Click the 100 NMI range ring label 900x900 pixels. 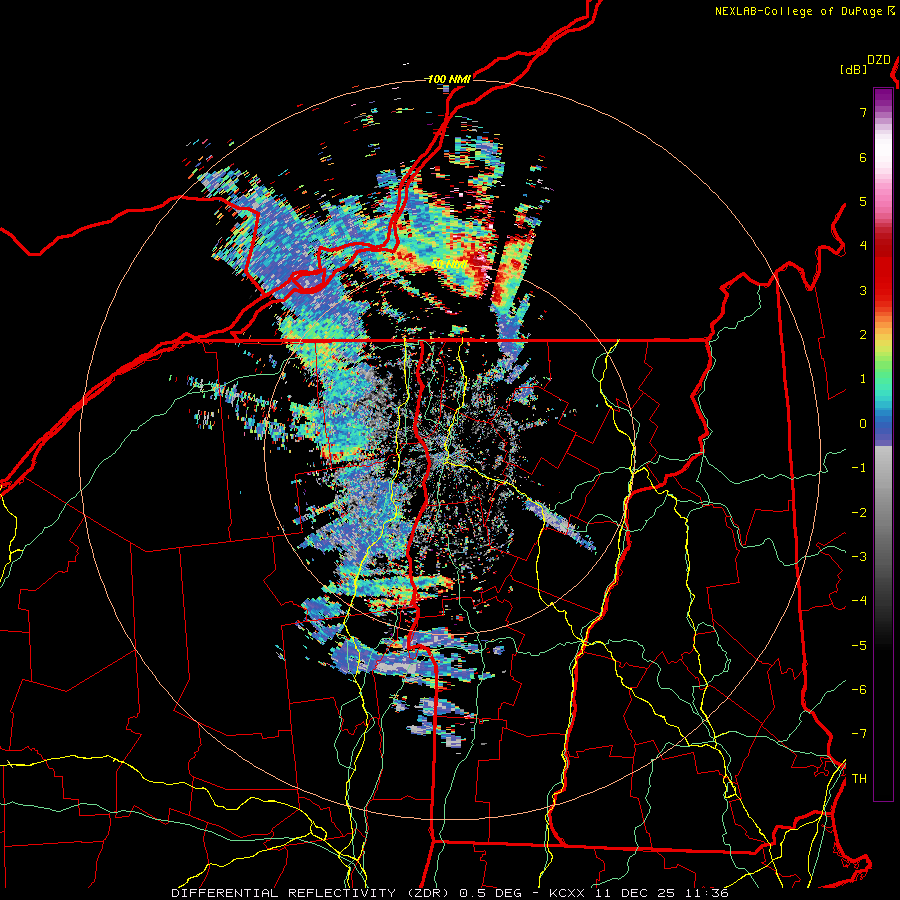[449, 79]
